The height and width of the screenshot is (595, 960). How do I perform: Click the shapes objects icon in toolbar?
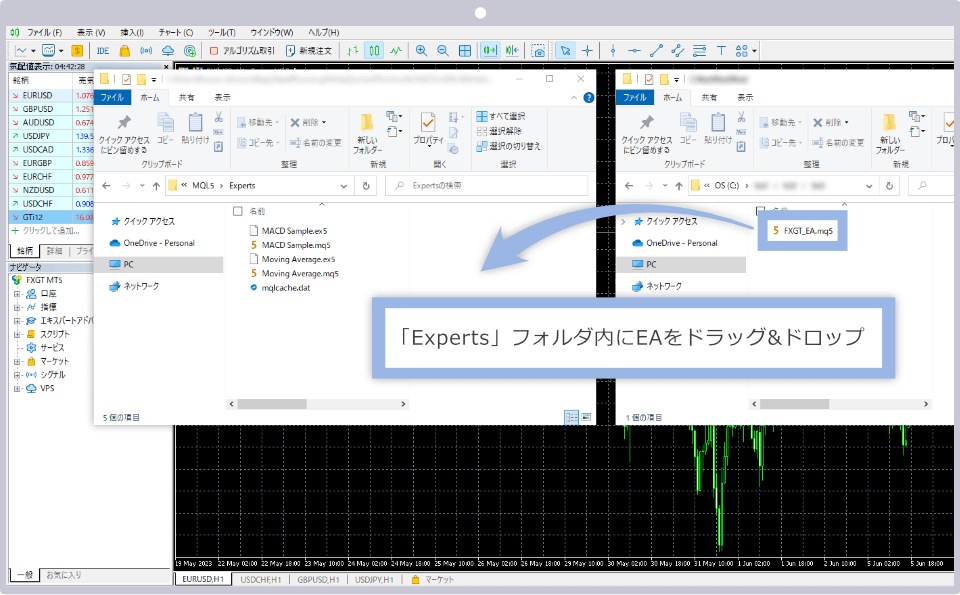[741, 51]
